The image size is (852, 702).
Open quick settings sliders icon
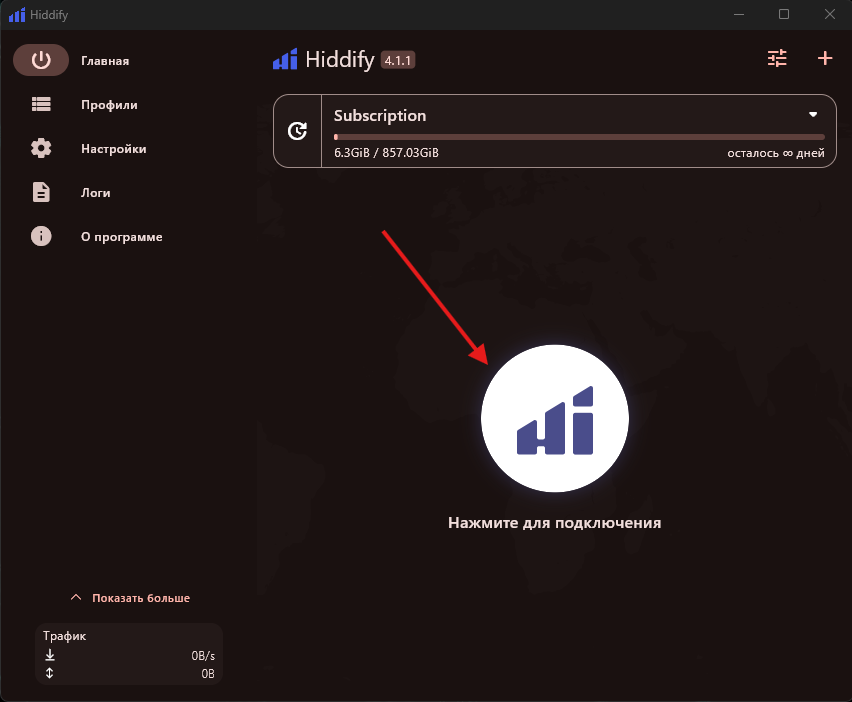tap(777, 58)
